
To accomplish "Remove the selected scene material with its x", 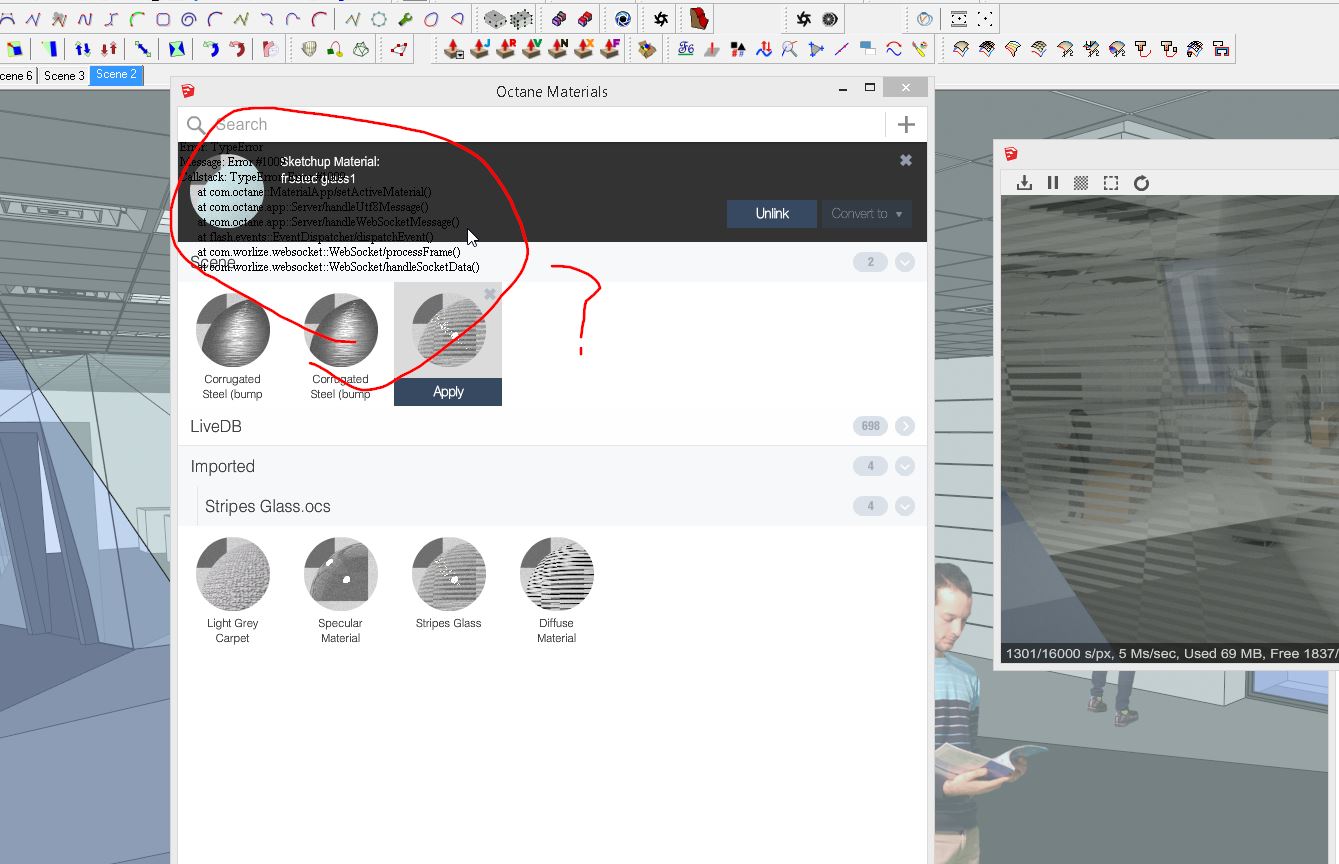I will point(490,294).
